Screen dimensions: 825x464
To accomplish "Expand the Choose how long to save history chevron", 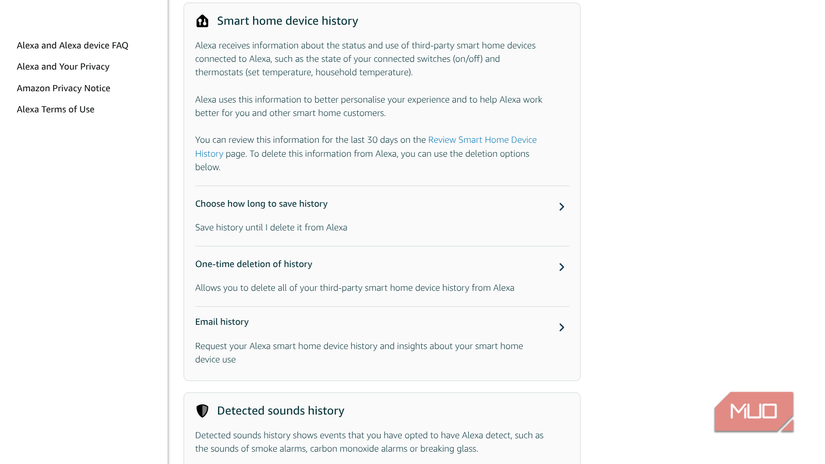I will pos(561,207).
